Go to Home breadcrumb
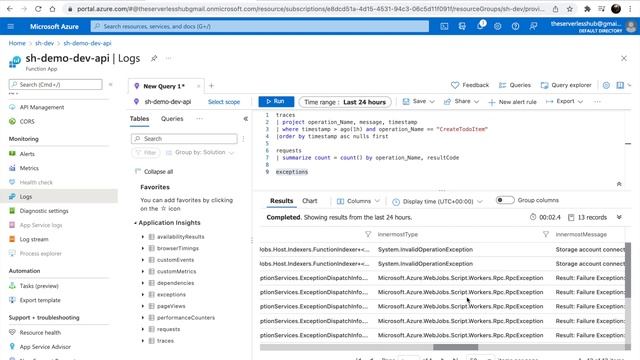The image size is (640, 360). tap(17, 43)
